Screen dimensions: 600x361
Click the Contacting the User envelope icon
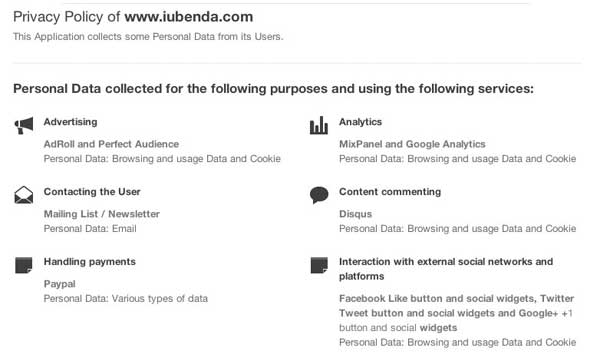24,195
